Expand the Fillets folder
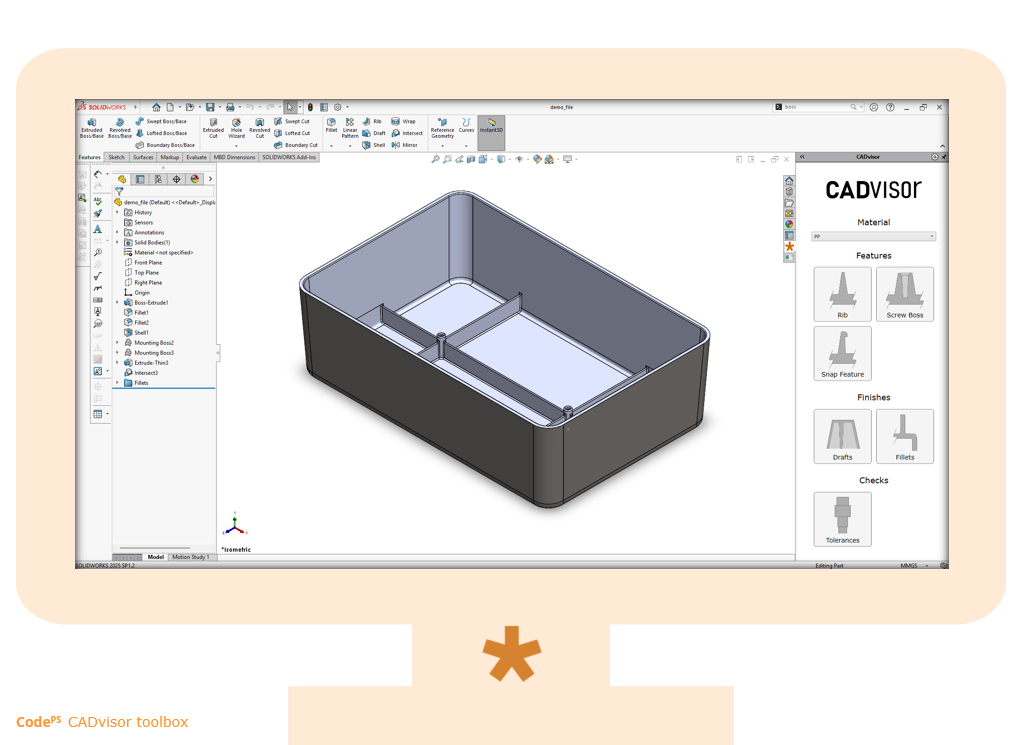 [x=117, y=383]
